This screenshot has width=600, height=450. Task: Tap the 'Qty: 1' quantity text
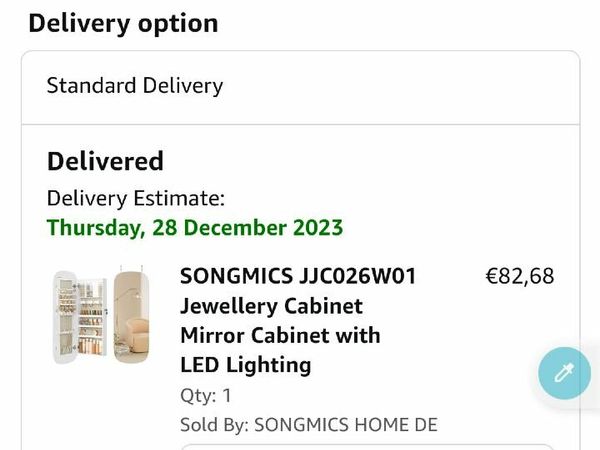(205, 395)
